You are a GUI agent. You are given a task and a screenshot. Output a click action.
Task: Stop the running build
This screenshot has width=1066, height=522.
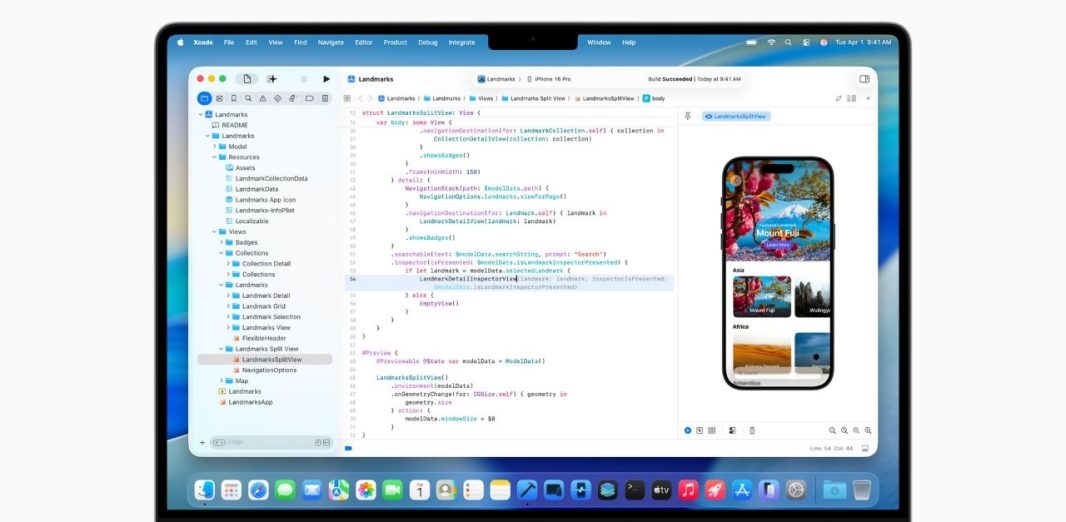[304, 80]
